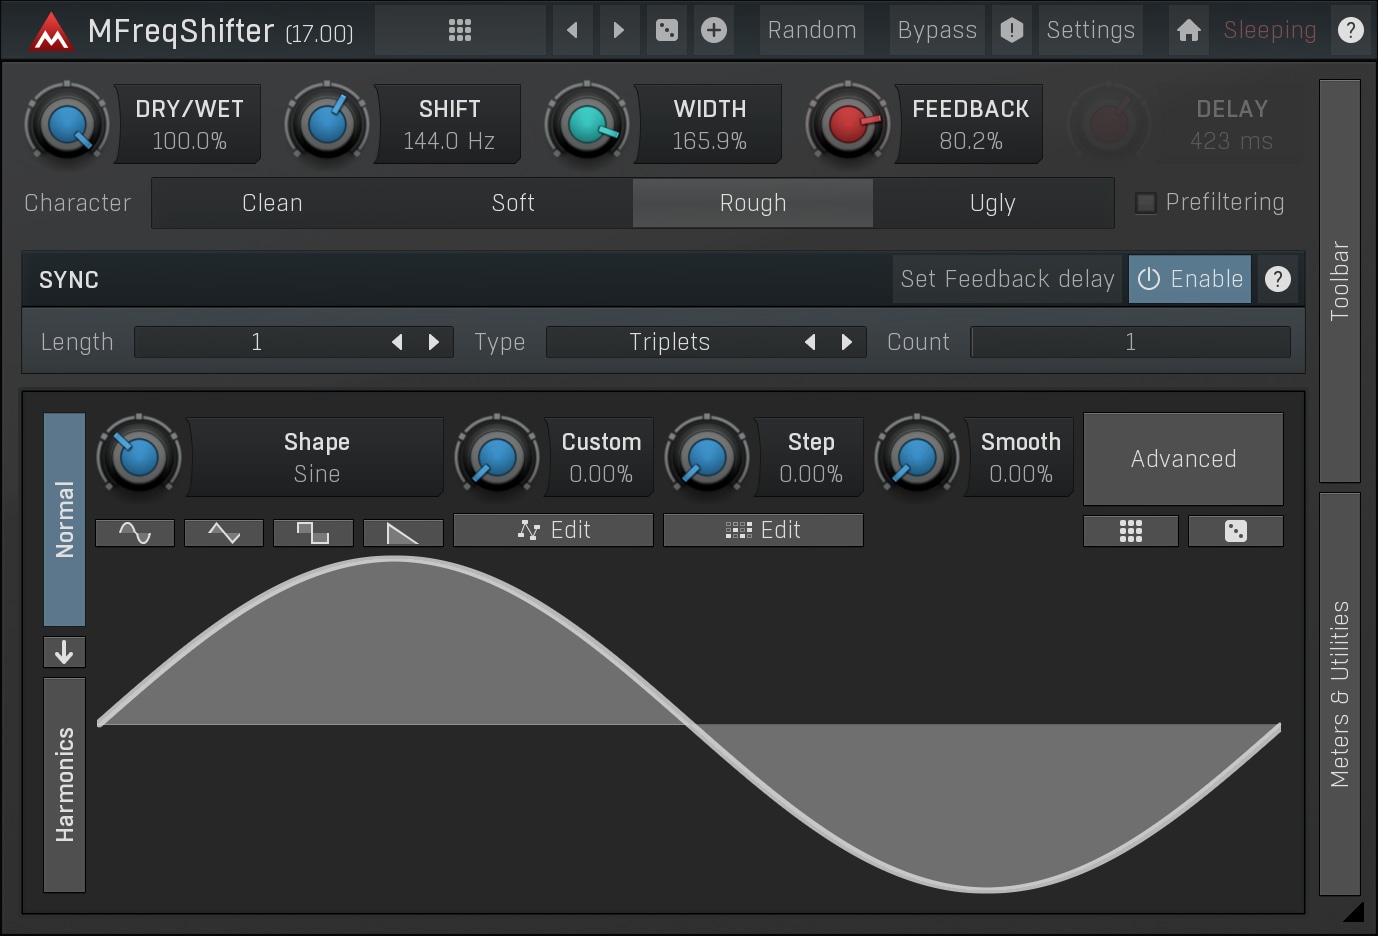Increase Sync Length with right arrow
The width and height of the screenshot is (1378, 936).
tap(434, 342)
